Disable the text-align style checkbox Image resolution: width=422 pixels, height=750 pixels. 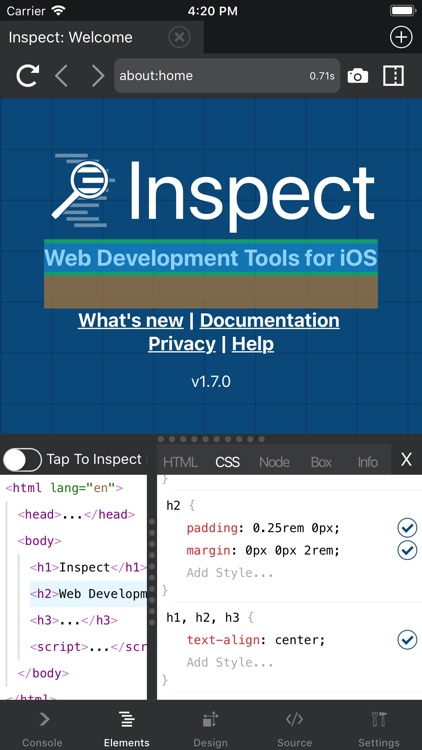click(x=407, y=640)
